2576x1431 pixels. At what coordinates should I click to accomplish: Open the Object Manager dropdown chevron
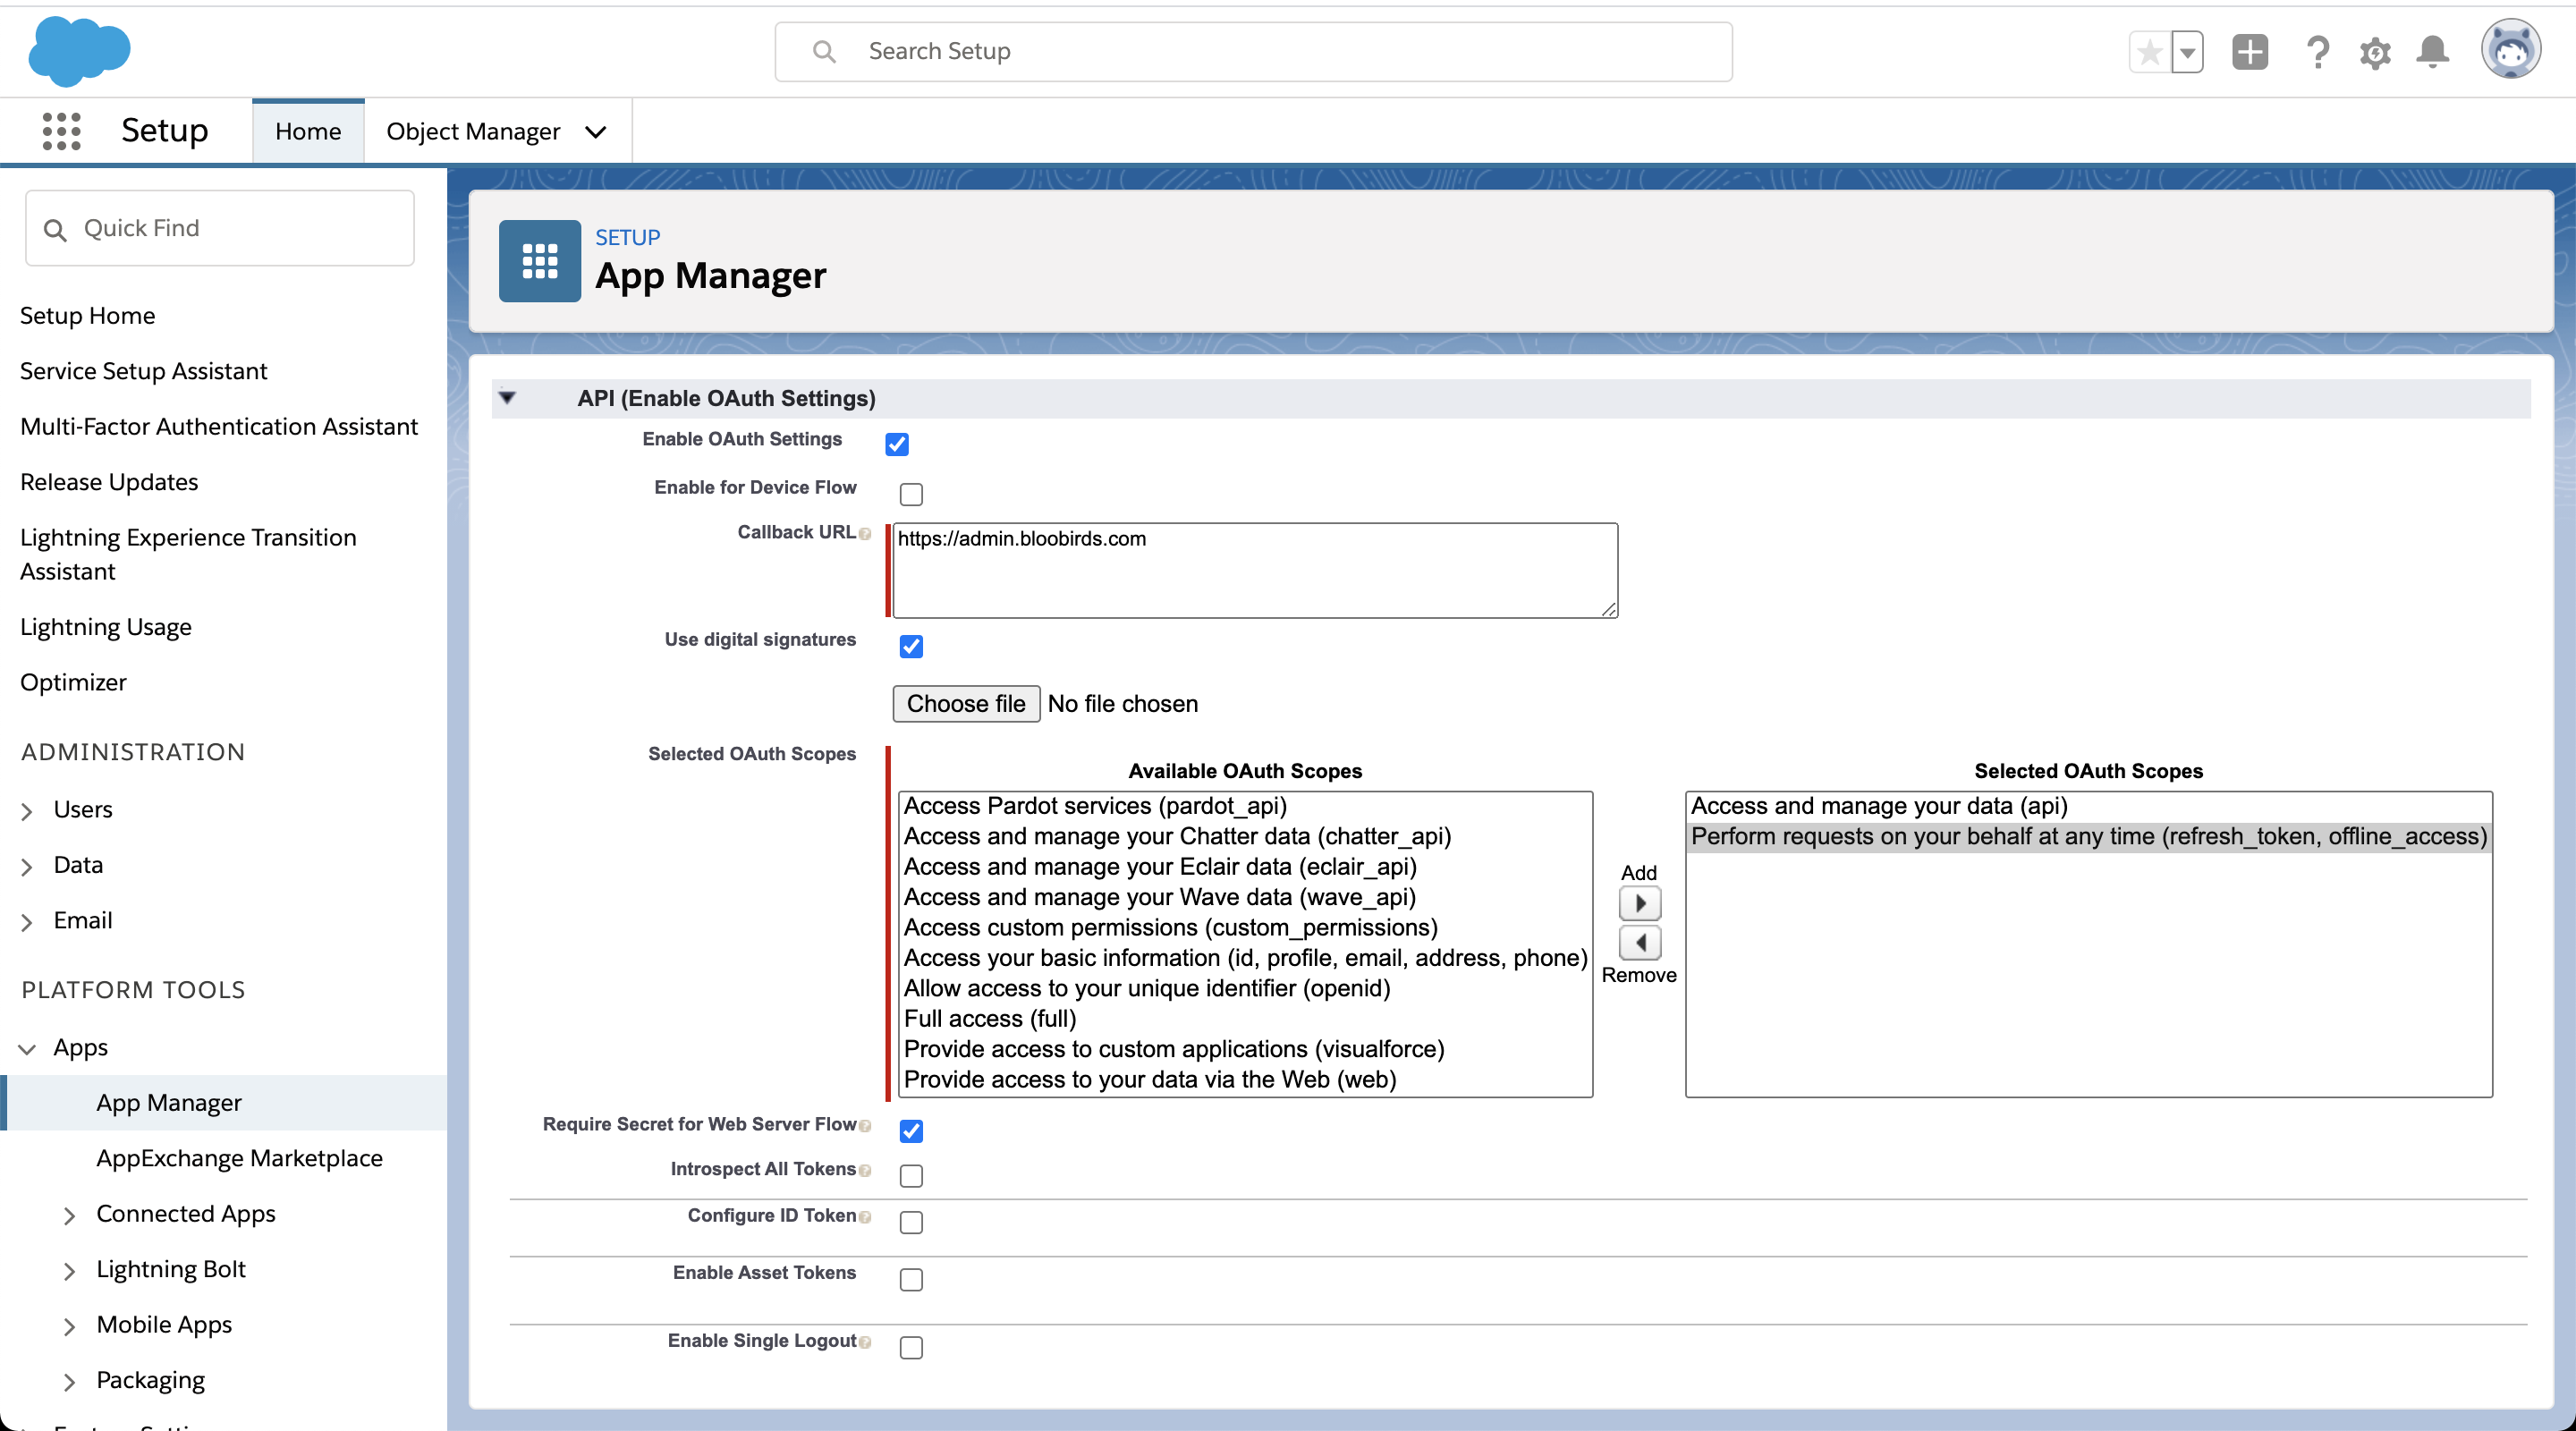point(596,132)
